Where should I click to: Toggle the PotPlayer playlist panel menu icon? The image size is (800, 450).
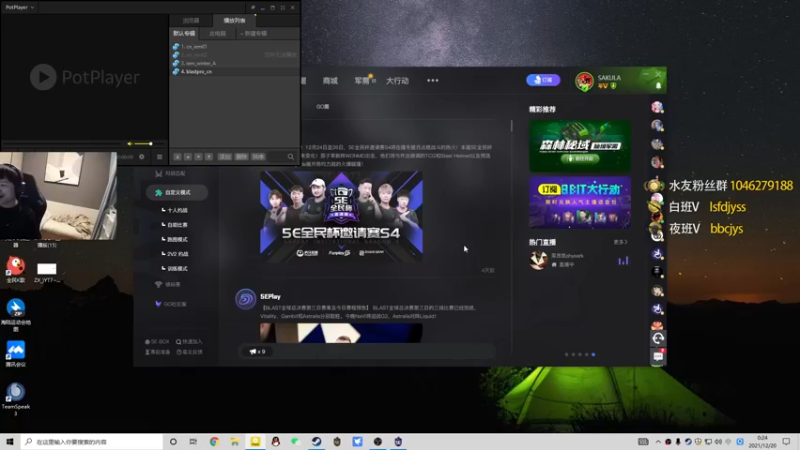160,157
